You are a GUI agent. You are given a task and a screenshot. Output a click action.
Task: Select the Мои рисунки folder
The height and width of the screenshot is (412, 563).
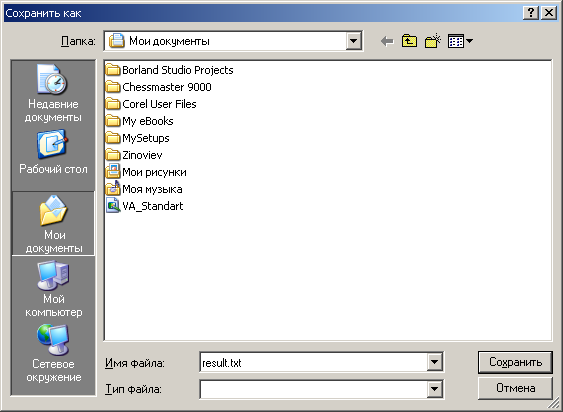pyautogui.click(x=146, y=172)
